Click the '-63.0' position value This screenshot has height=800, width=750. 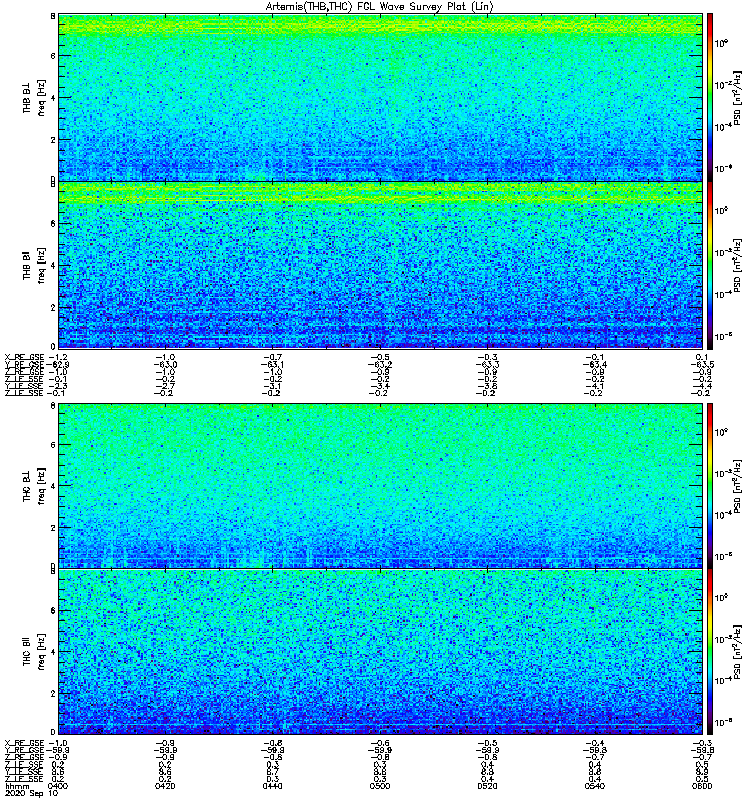coord(165,365)
